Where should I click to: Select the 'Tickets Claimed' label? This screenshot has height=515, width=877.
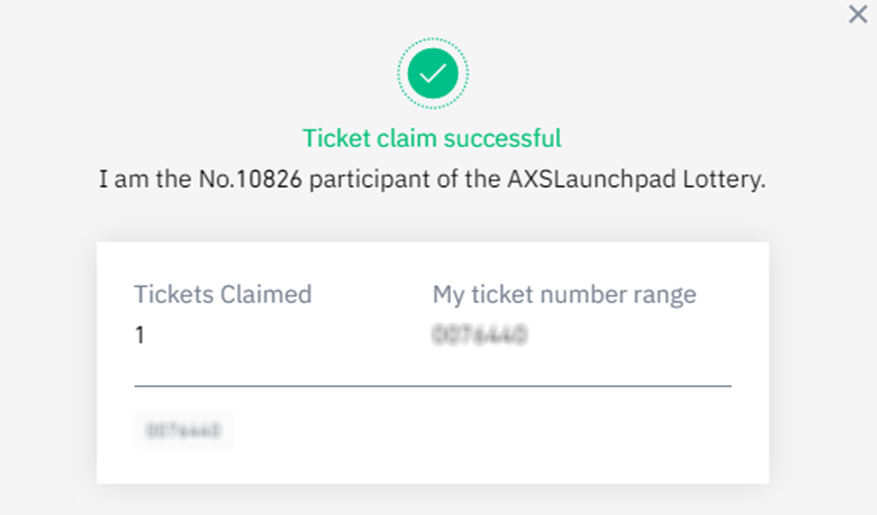tap(223, 294)
